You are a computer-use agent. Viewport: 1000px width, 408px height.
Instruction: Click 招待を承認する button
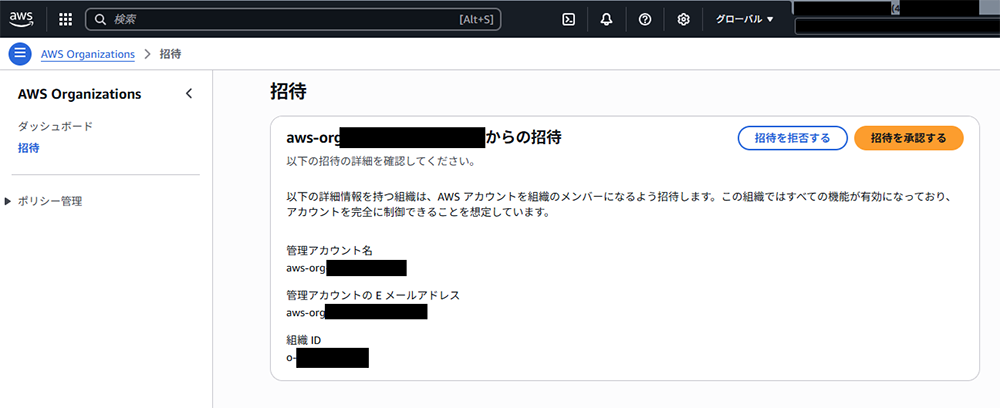click(x=908, y=138)
